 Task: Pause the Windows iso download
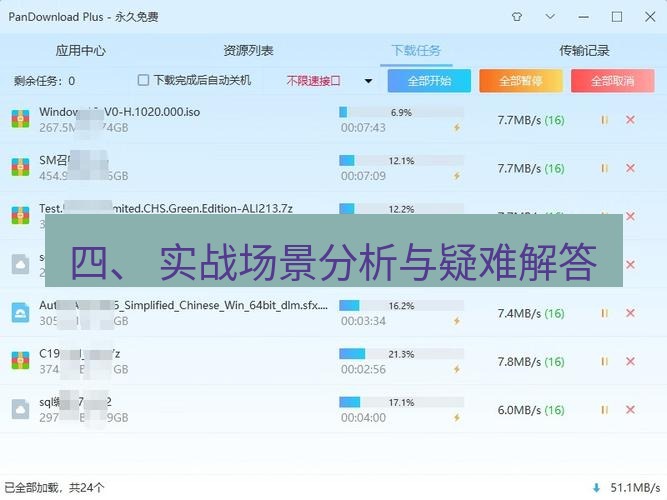(604, 120)
